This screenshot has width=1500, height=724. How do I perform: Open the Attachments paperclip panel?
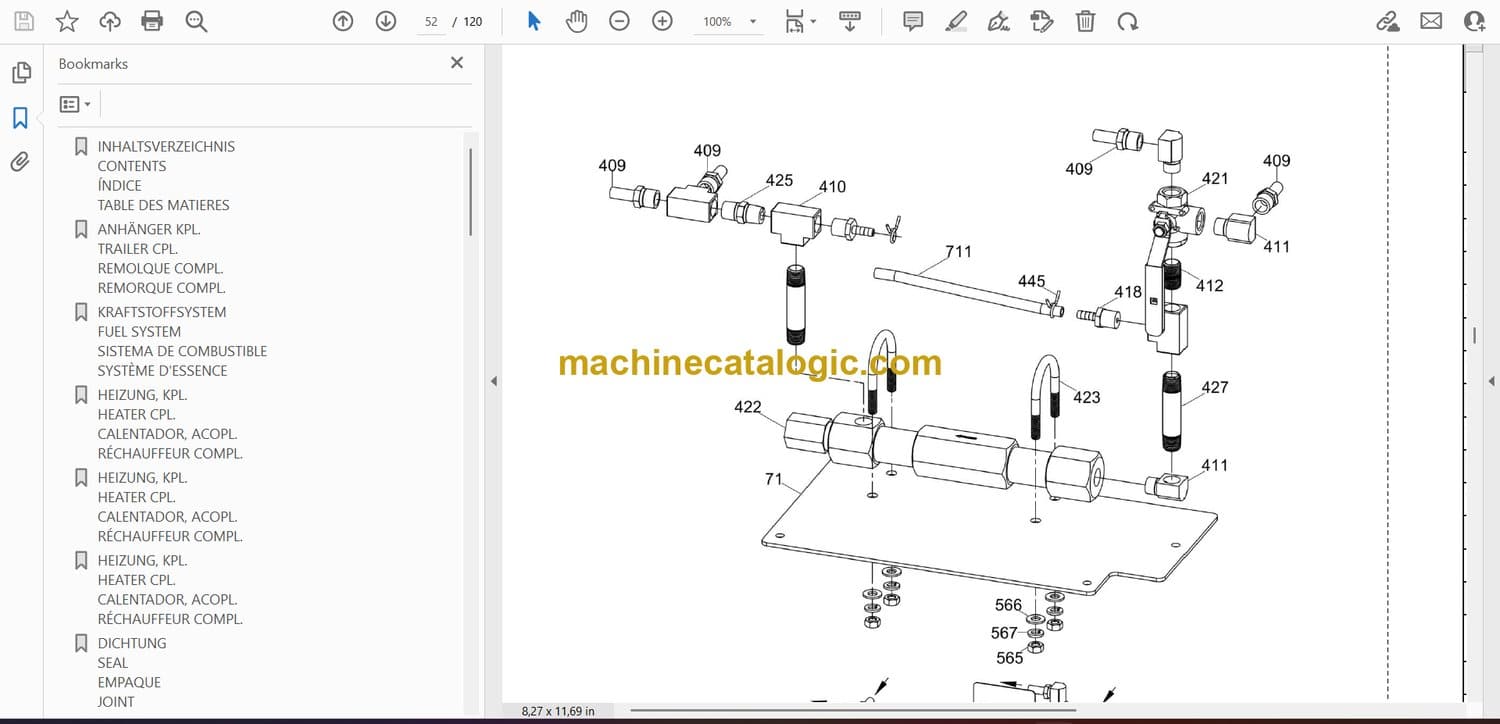(x=20, y=162)
